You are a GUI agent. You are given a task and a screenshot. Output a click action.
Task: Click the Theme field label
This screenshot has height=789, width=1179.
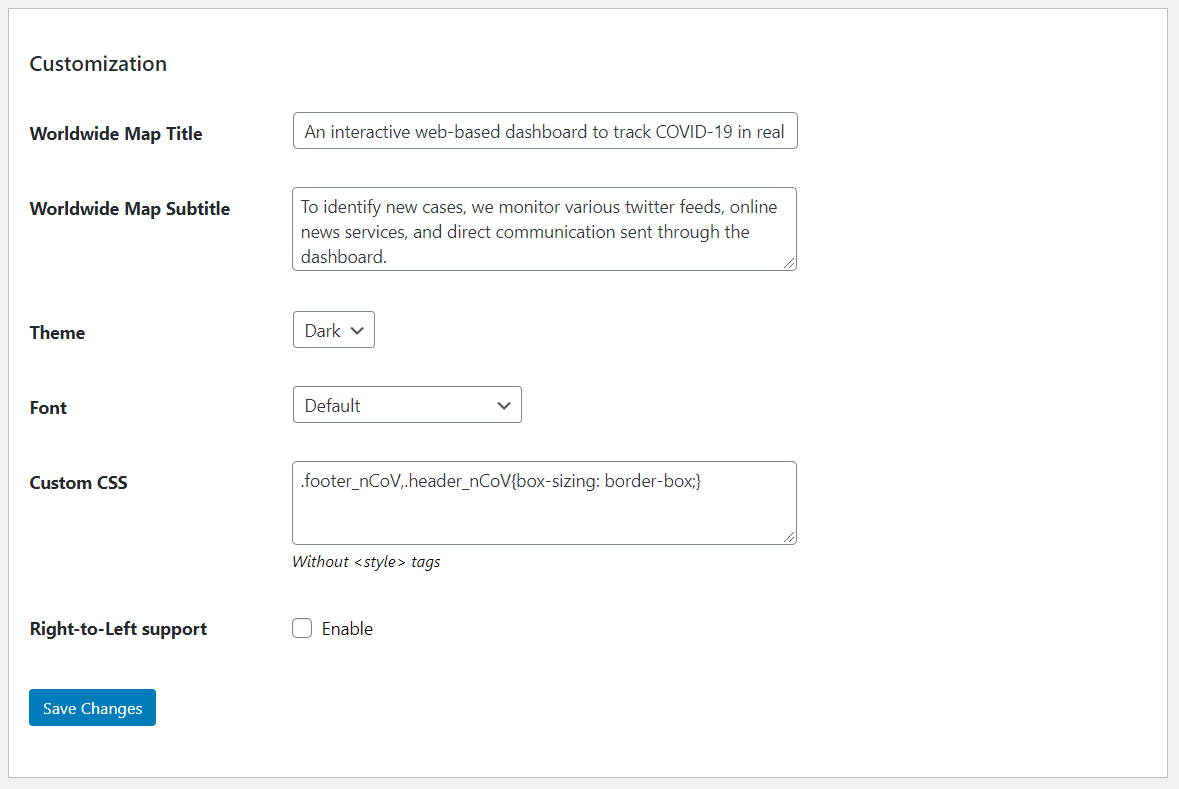57,332
